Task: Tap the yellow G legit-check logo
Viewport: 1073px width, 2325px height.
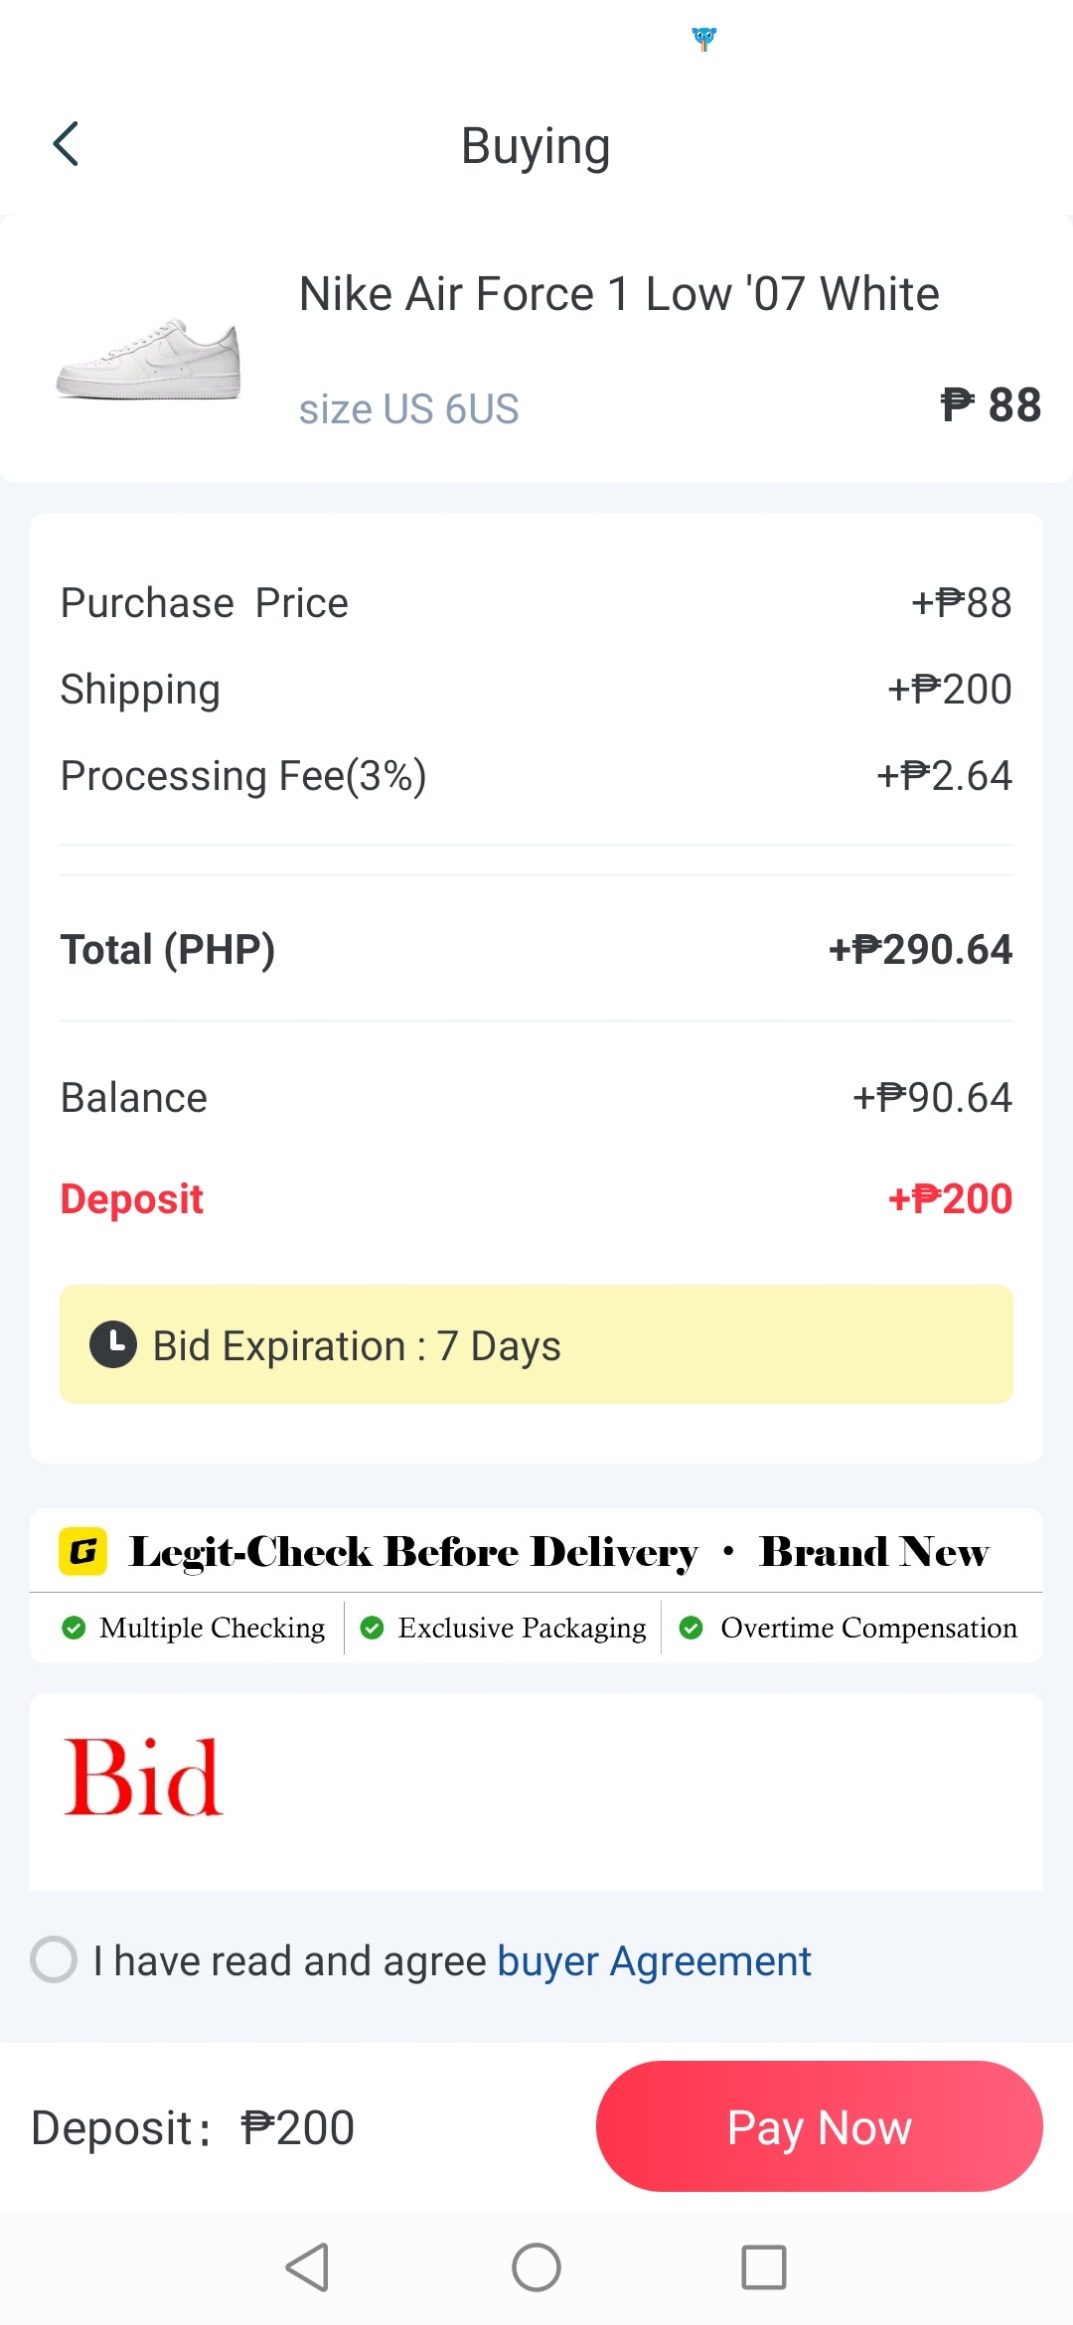Action: [83, 1551]
